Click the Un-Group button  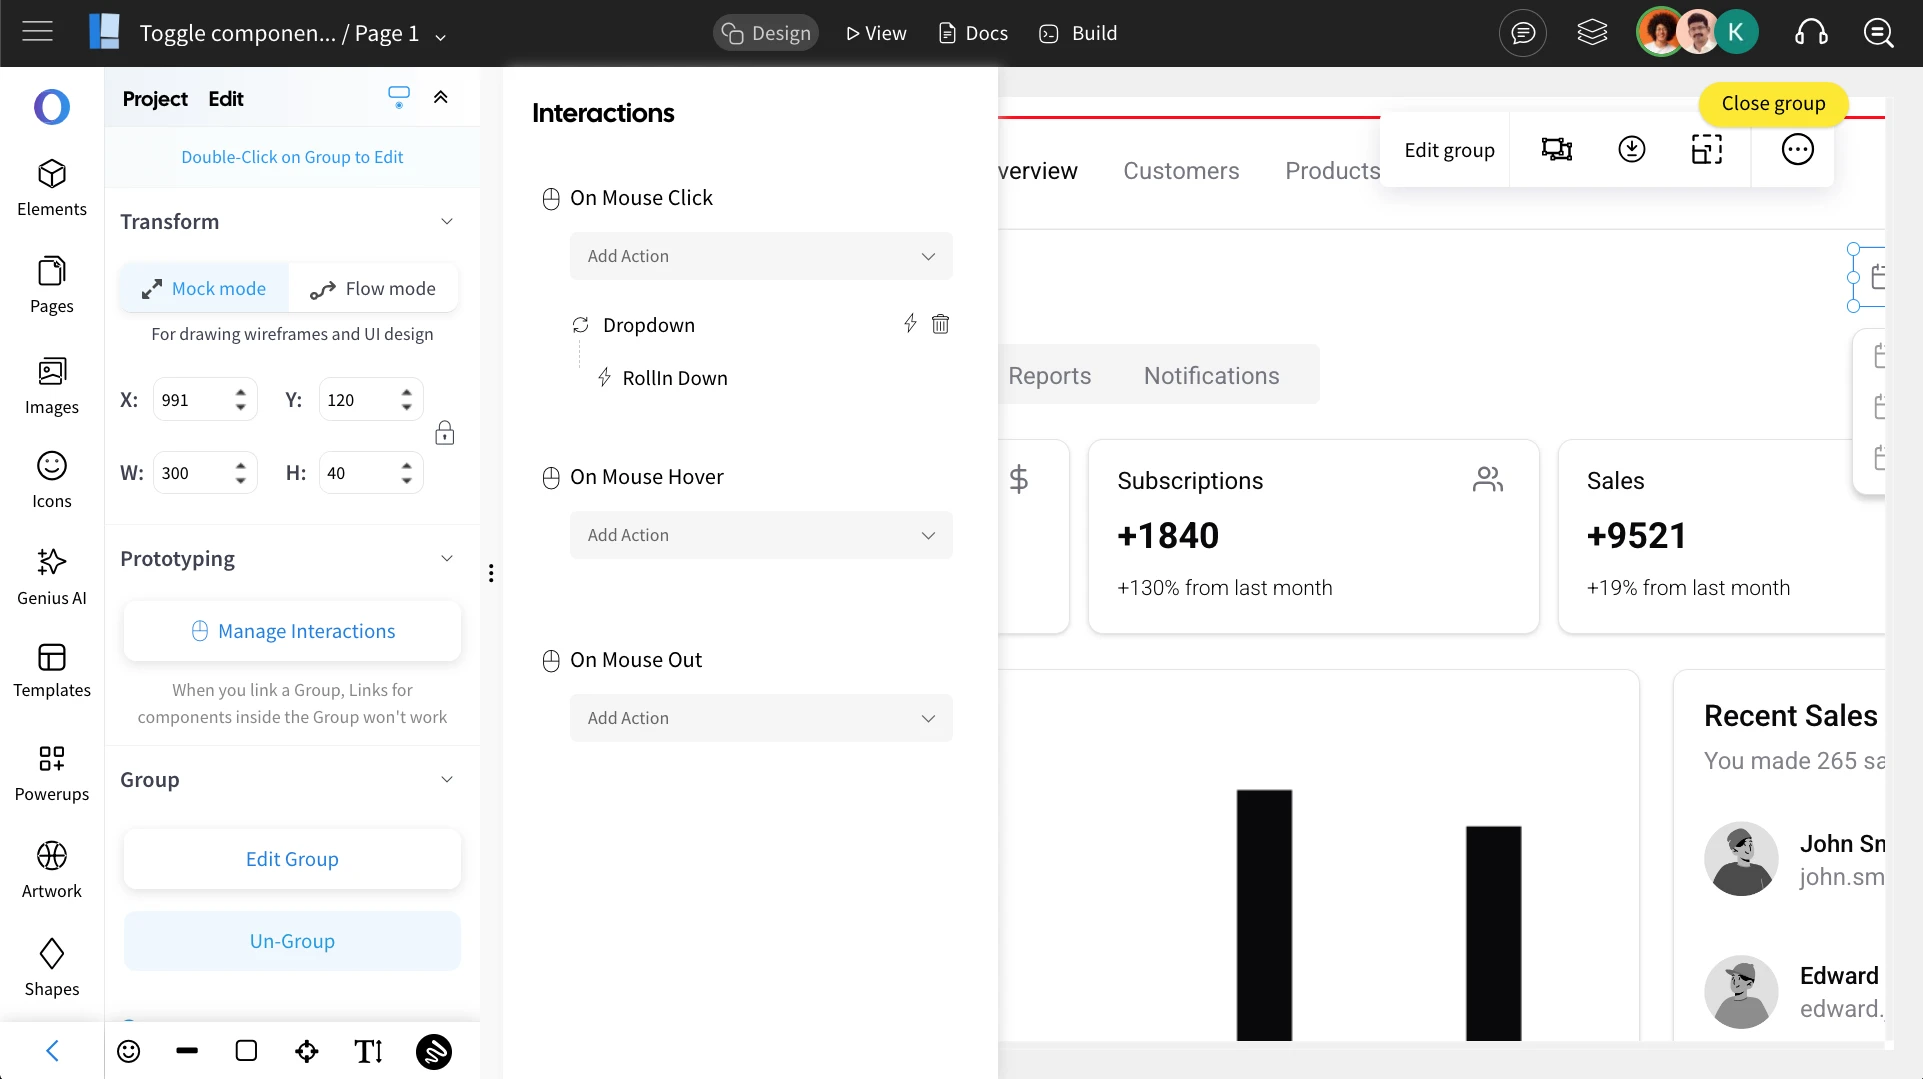click(x=292, y=941)
